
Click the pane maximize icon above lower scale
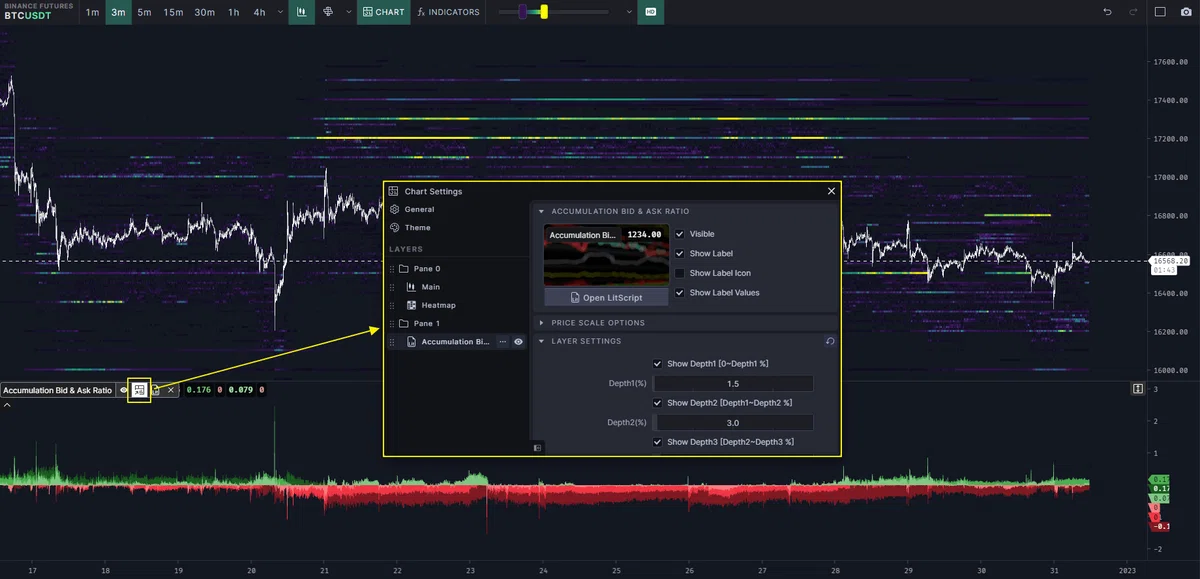pos(1138,389)
